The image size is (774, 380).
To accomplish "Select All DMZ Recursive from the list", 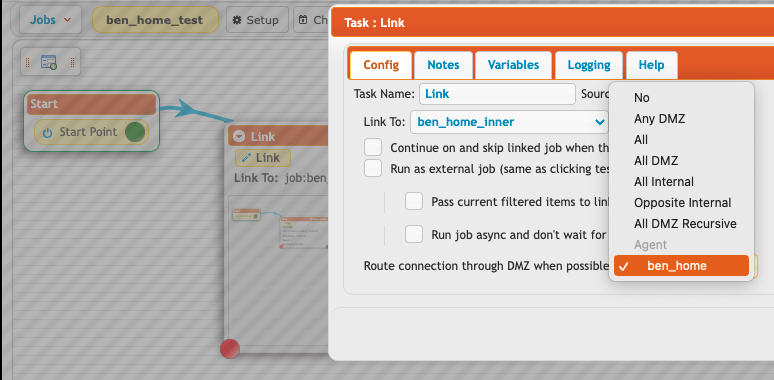I will (685, 224).
